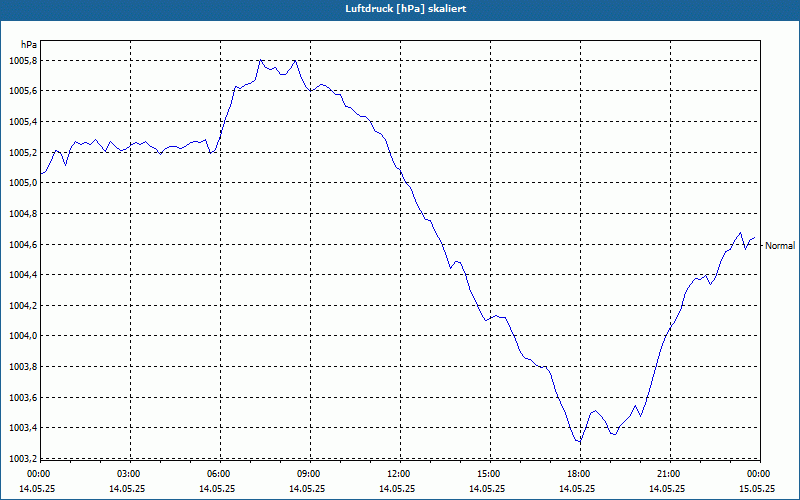Screen dimensions: 800x500
Task: Pick the "1005,0" y-axis label
Action: point(23,183)
